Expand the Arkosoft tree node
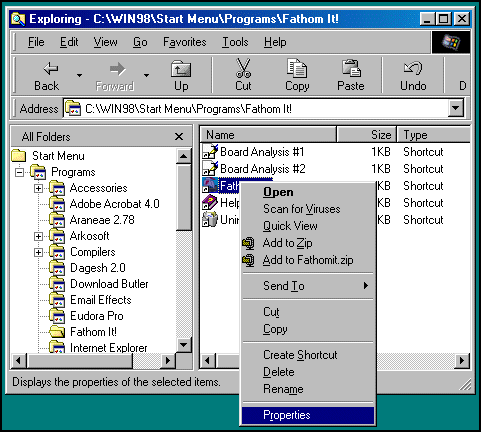The height and width of the screenshot is (432, 481). 38,236
